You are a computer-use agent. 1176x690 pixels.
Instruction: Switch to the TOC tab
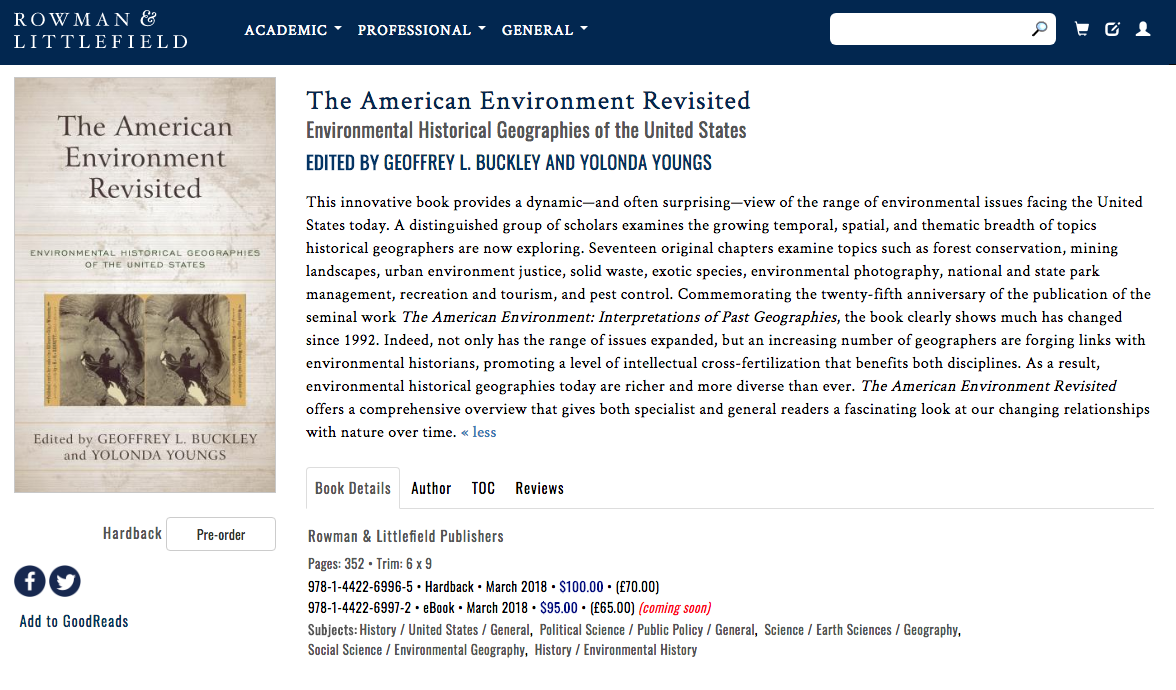[483, 488]
